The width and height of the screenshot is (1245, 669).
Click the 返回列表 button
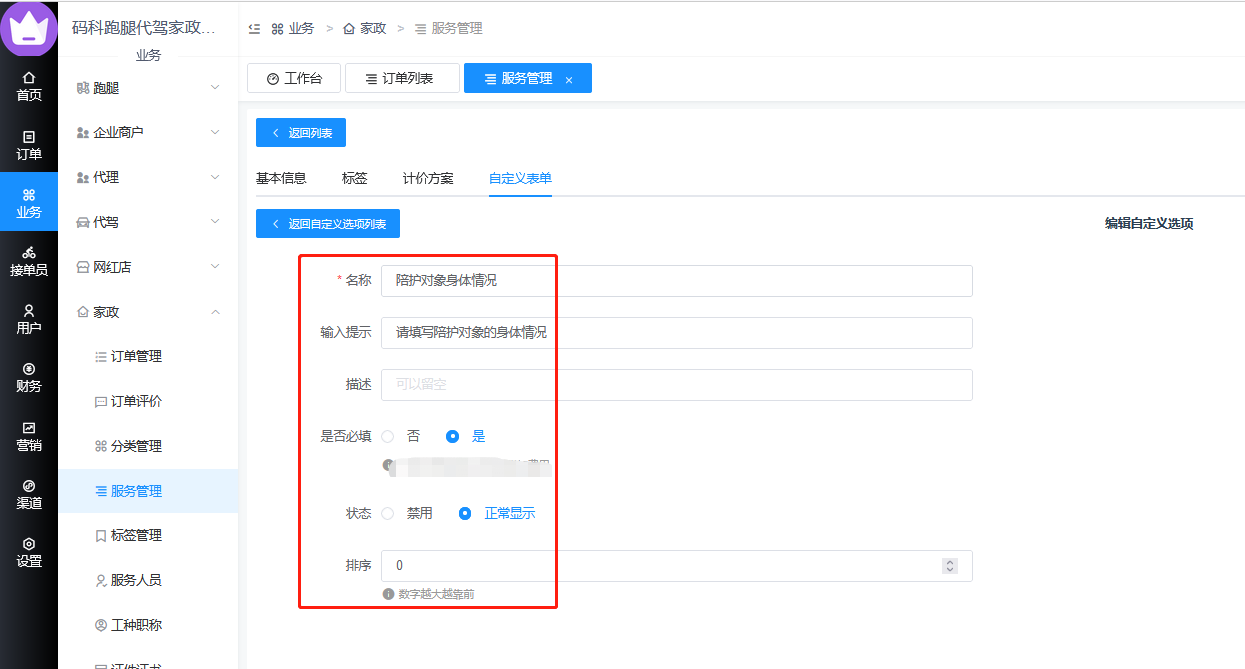[x=301, y=132]
